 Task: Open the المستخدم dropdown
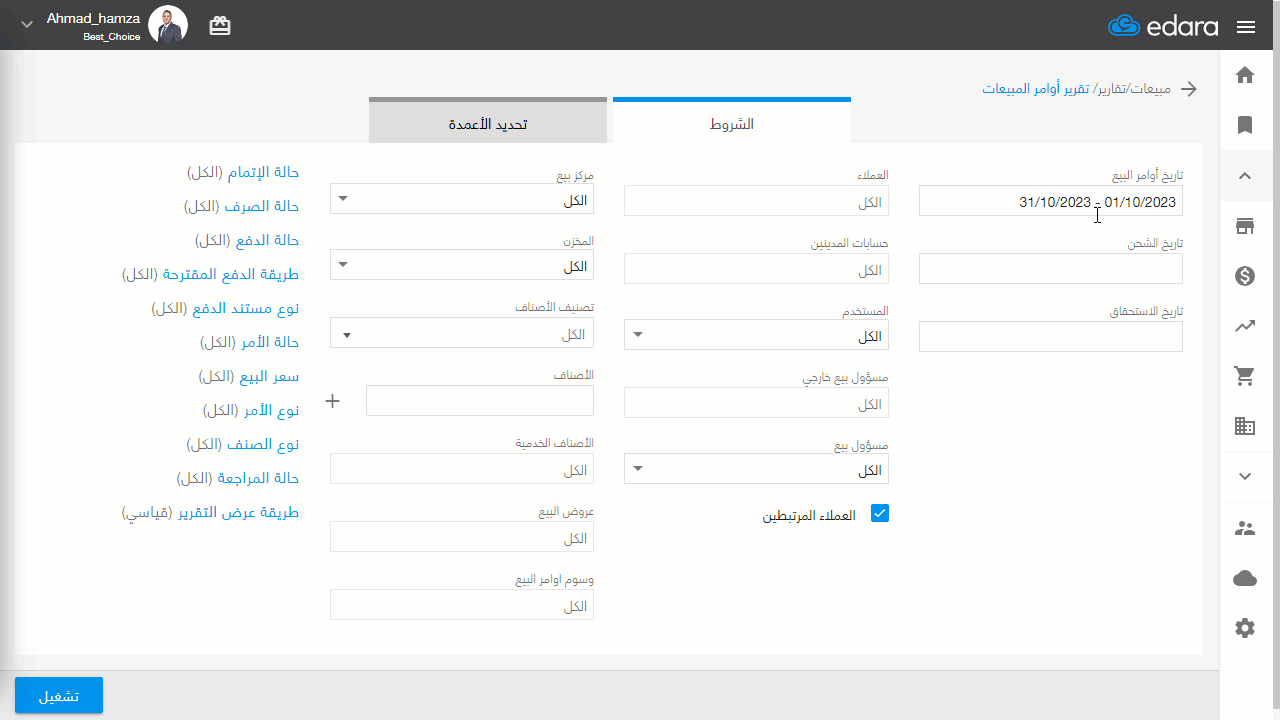coord(756,335)
